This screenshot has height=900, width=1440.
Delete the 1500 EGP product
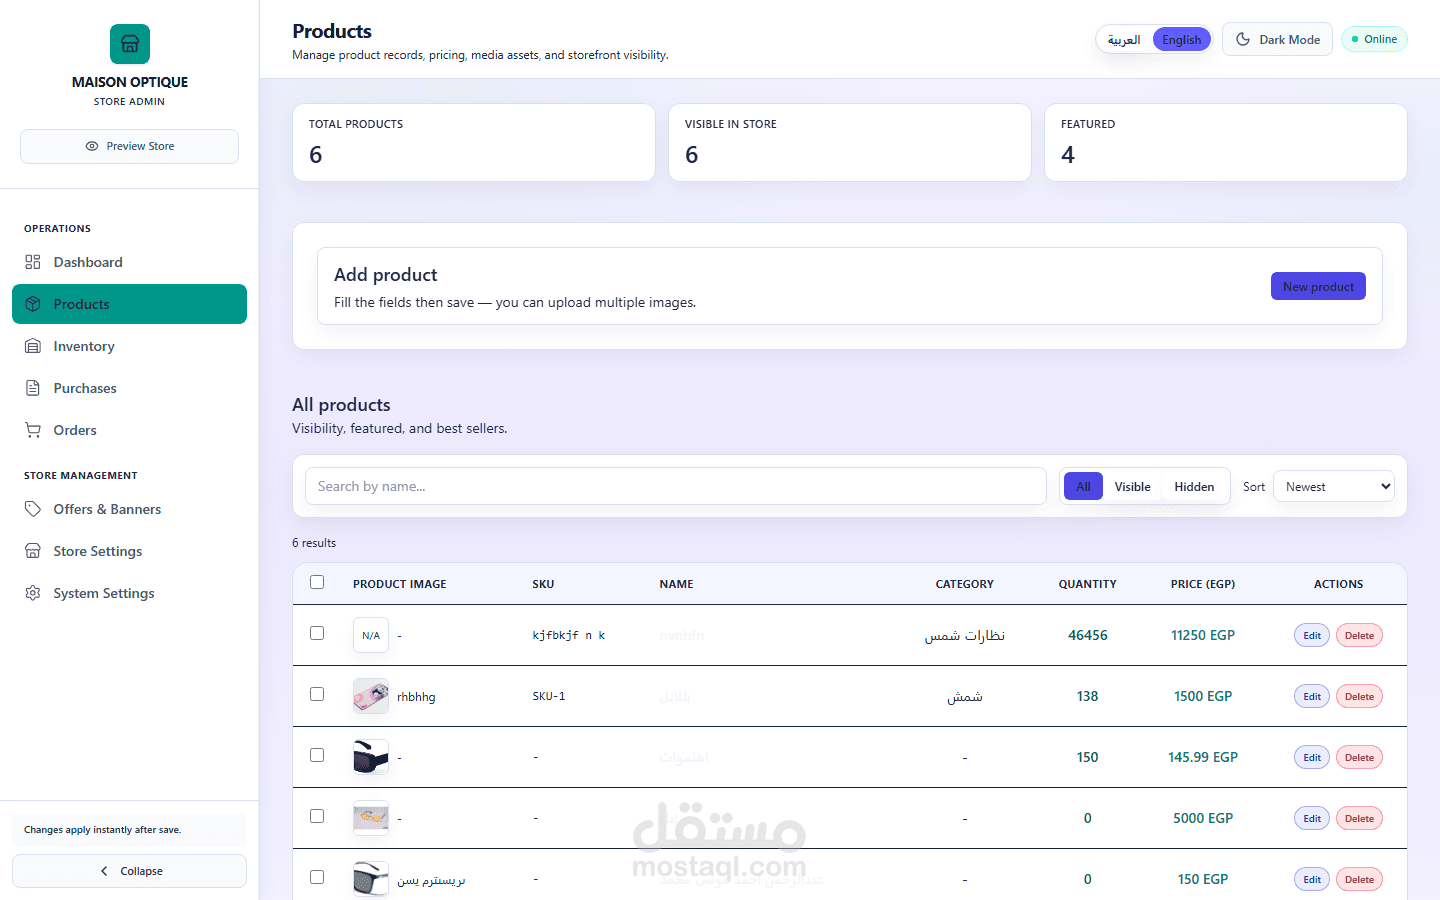(x=1359, y=696)
